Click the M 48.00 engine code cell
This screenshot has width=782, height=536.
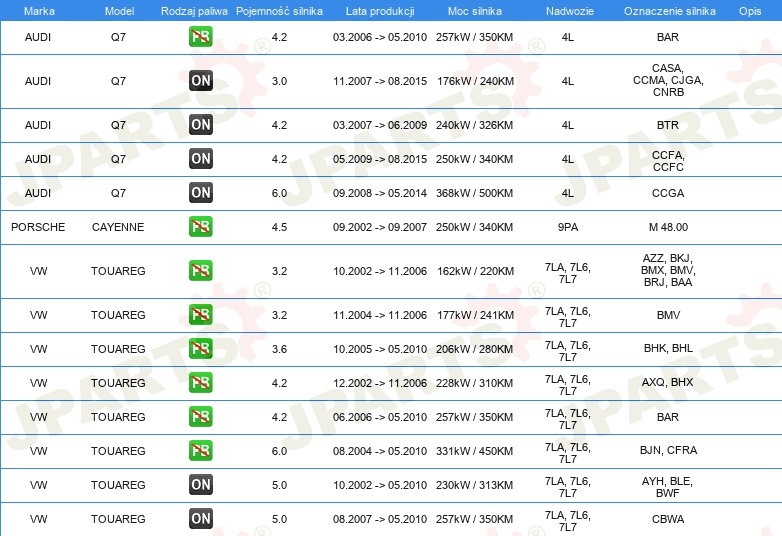tap(667, 227)
